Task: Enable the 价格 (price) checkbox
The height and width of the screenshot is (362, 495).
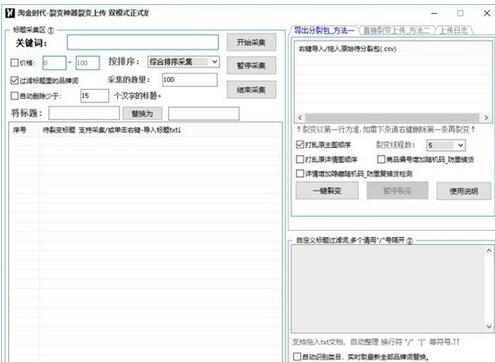Action: 14,62
